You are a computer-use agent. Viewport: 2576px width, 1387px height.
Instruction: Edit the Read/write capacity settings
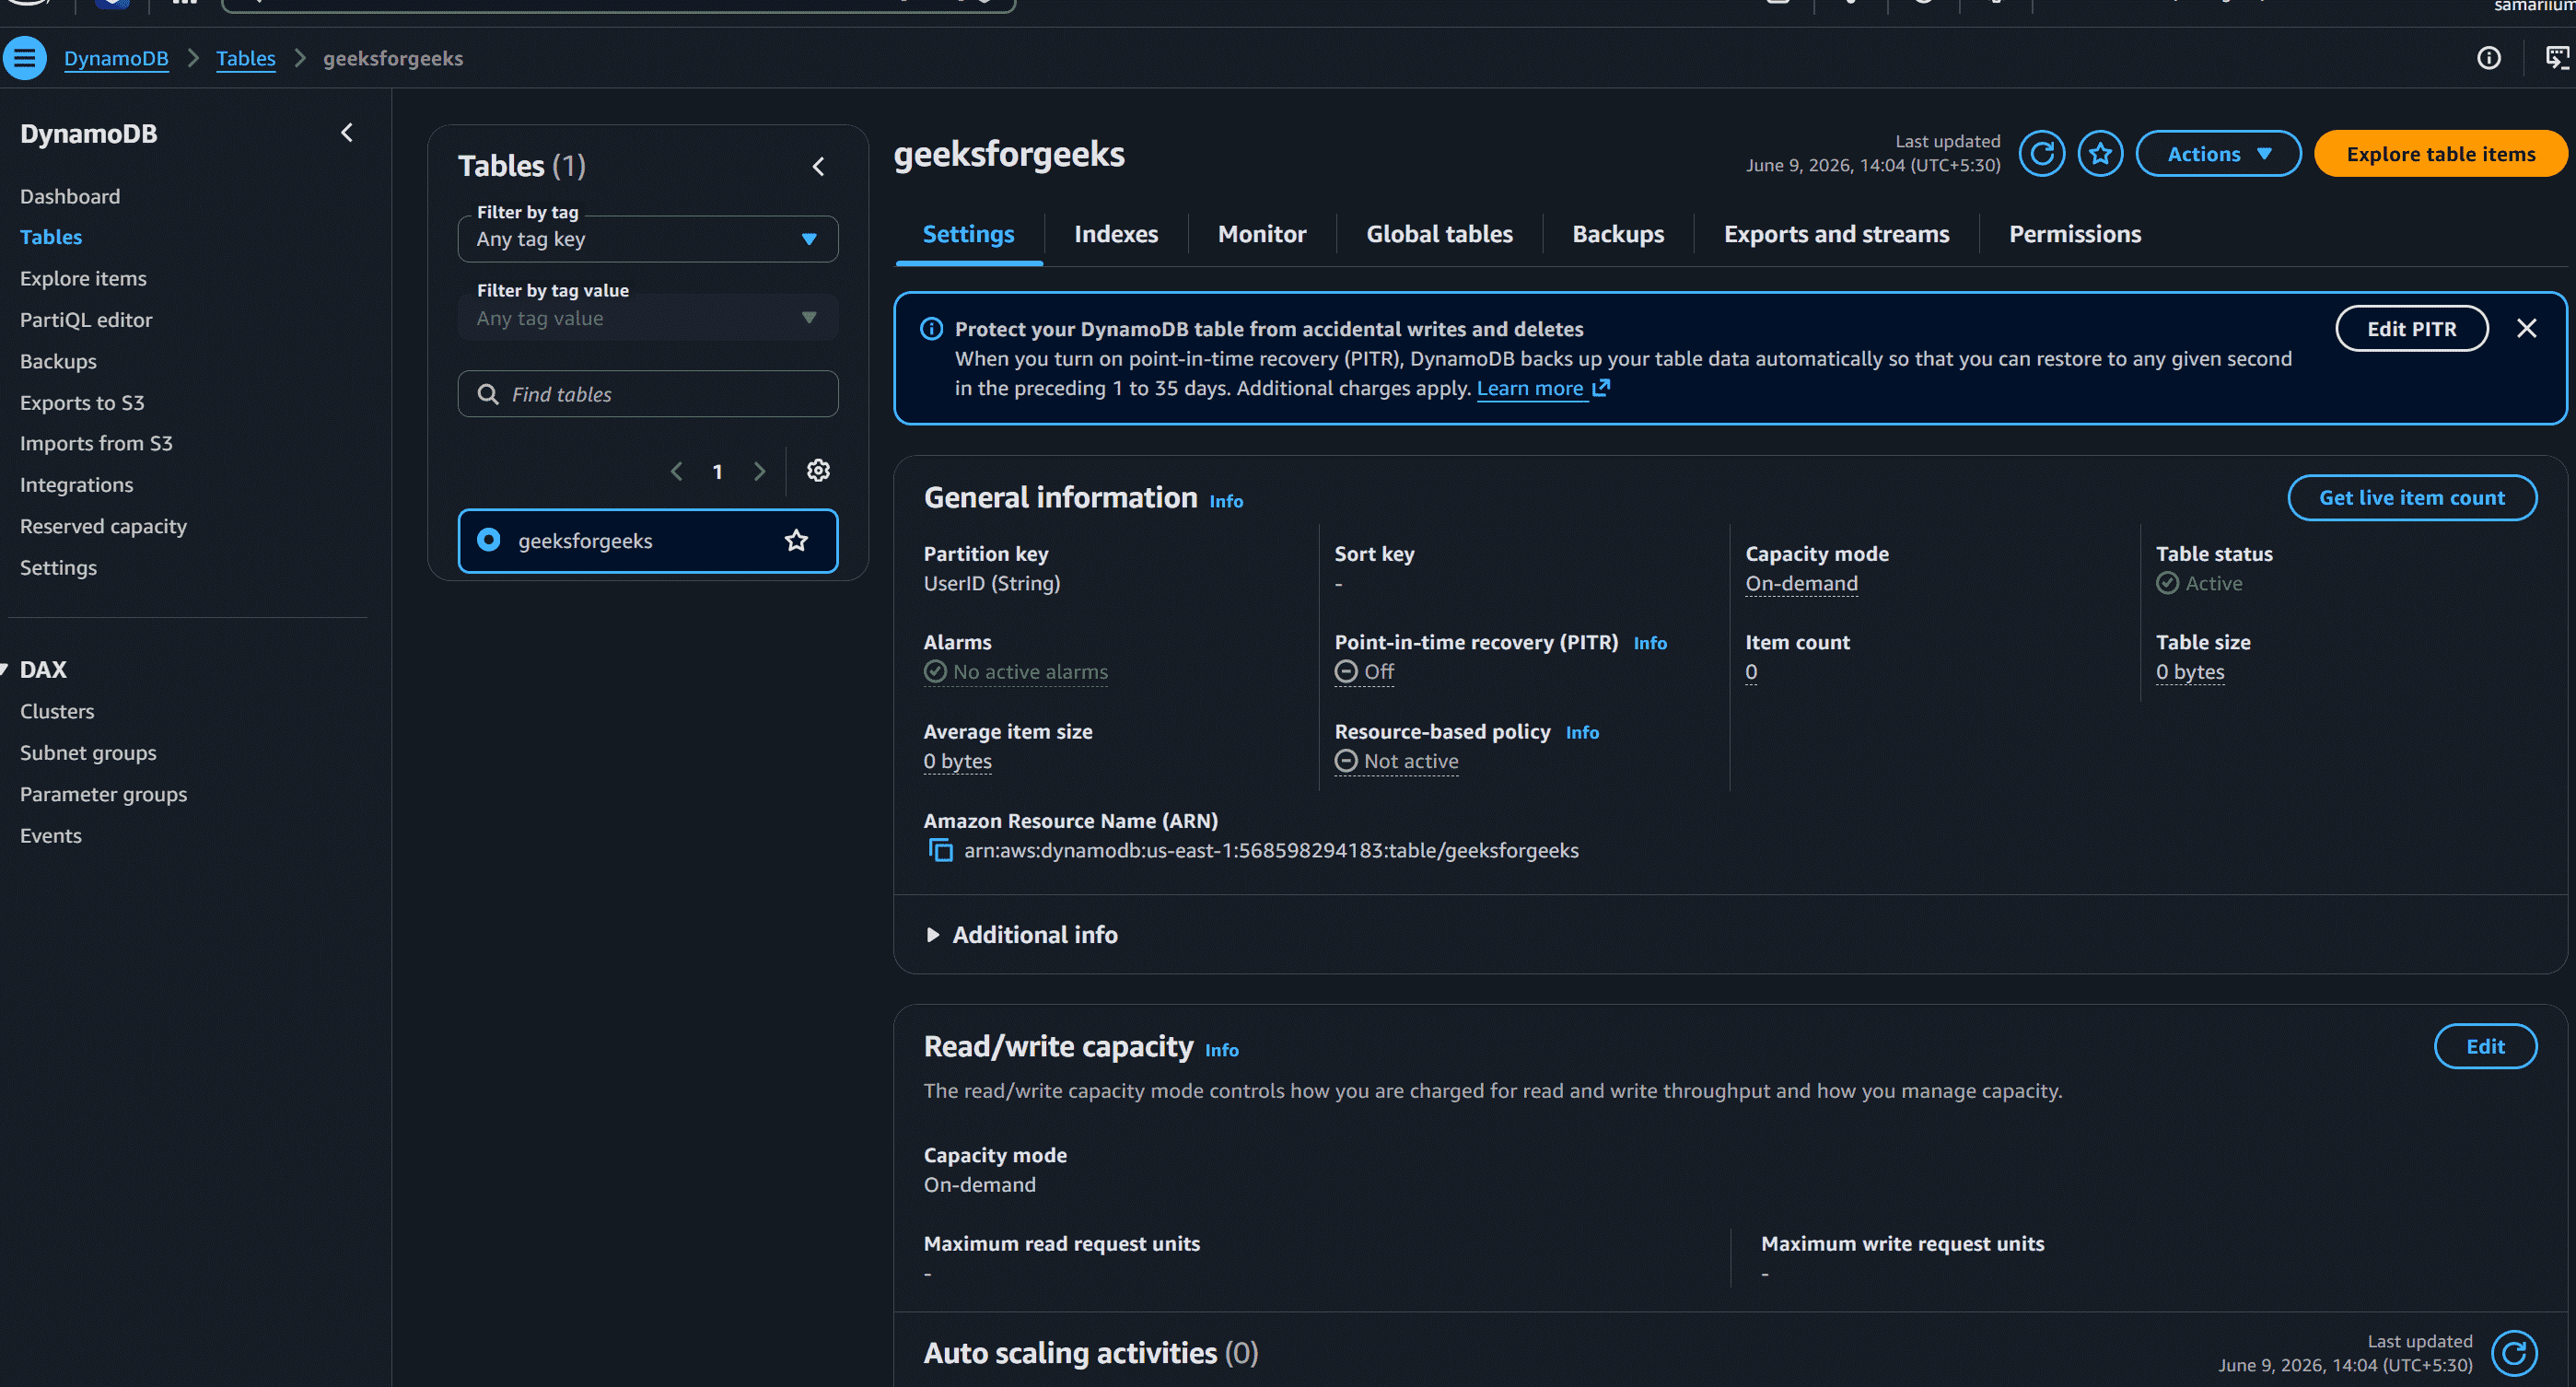click(2485, 1046)
